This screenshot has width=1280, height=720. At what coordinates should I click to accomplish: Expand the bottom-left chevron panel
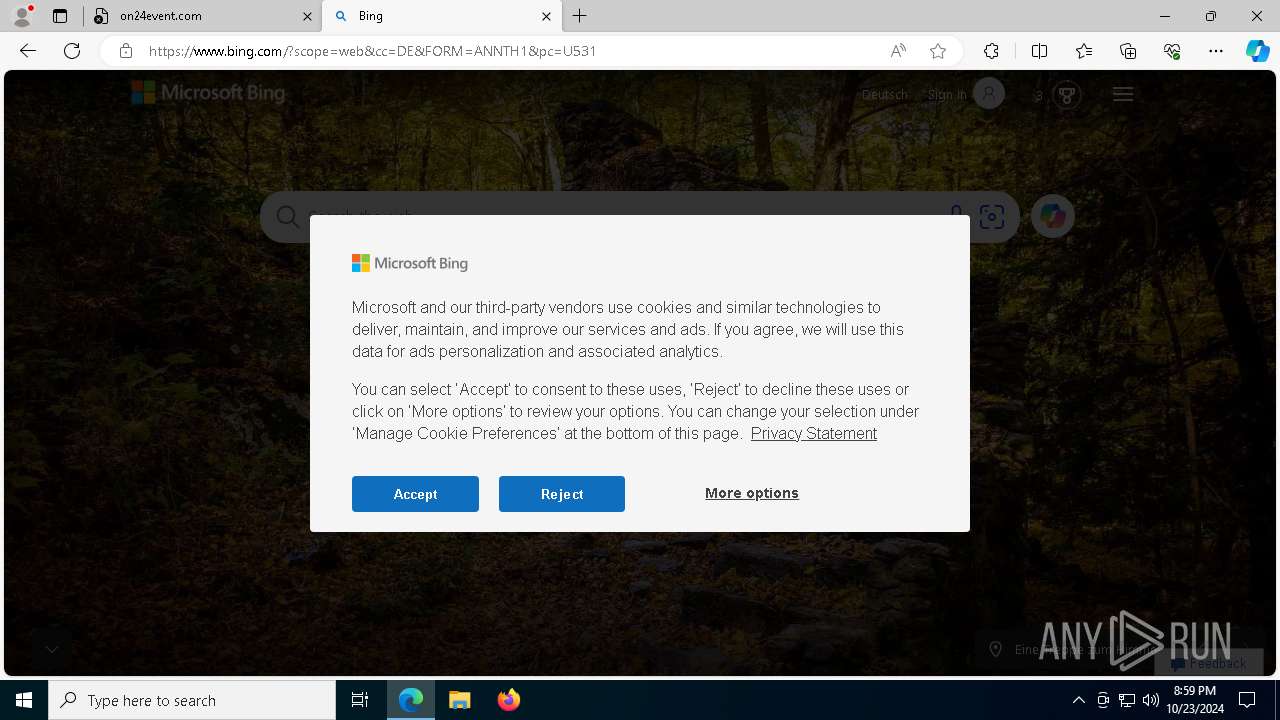51,649
